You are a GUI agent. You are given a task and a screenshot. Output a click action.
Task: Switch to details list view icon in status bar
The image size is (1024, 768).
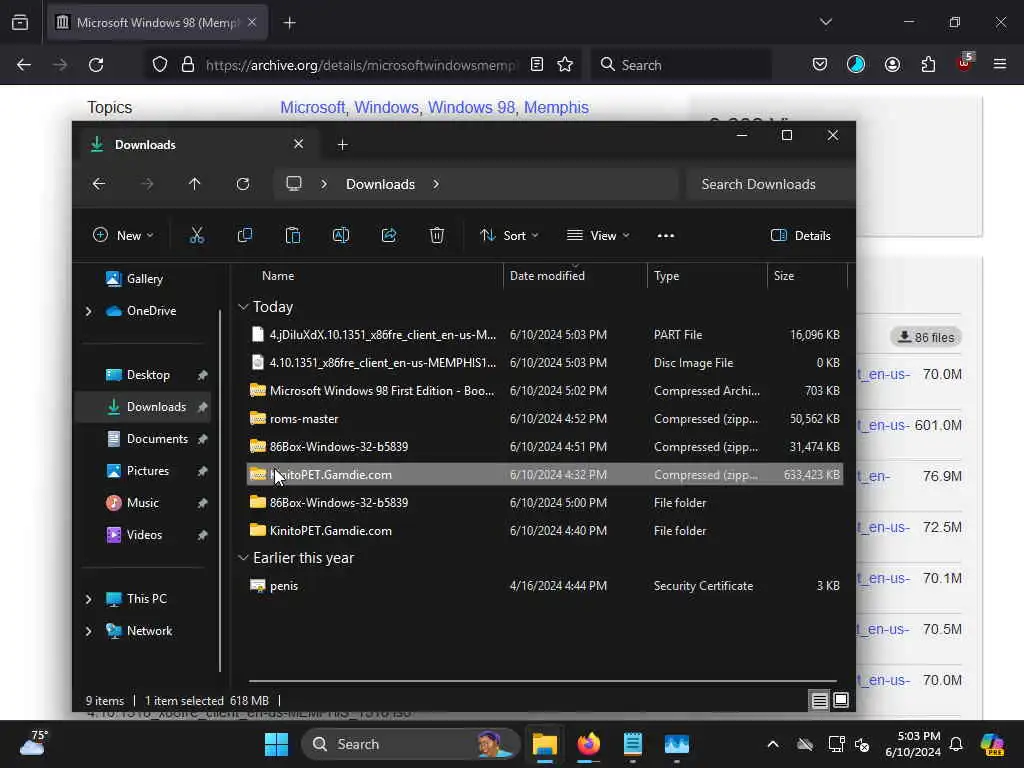click(819, 700)
